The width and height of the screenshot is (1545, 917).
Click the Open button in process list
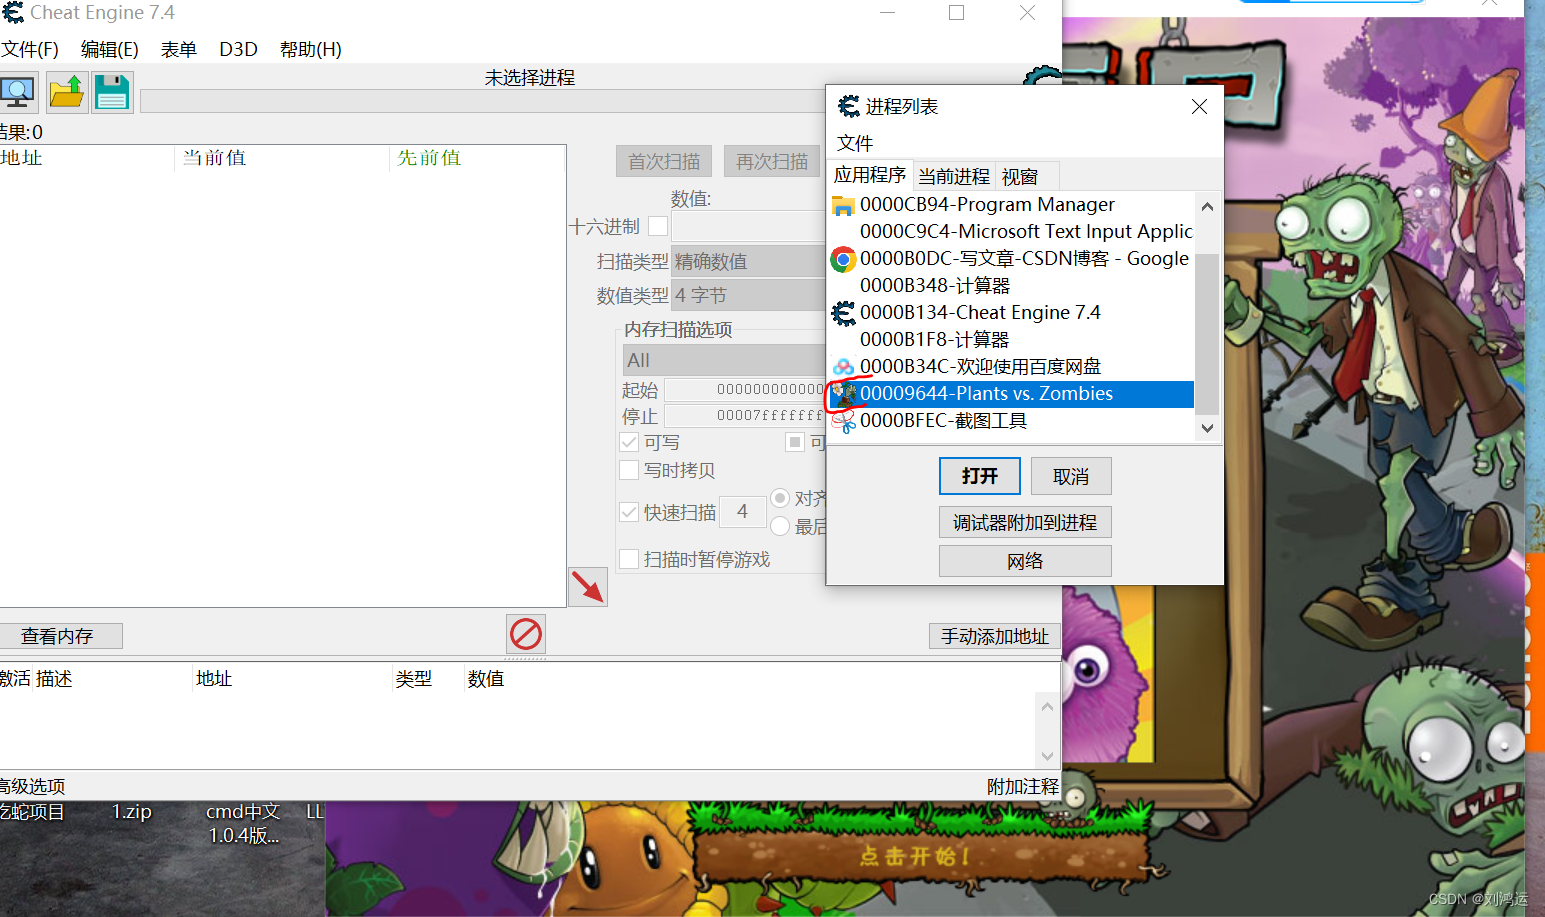[980, 476]
